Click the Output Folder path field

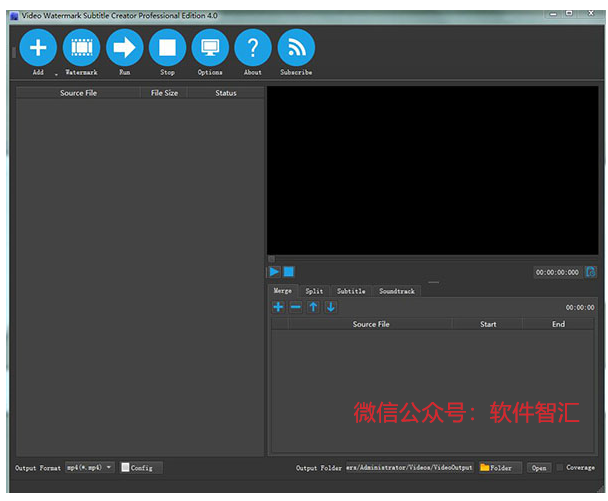(409, 468)
